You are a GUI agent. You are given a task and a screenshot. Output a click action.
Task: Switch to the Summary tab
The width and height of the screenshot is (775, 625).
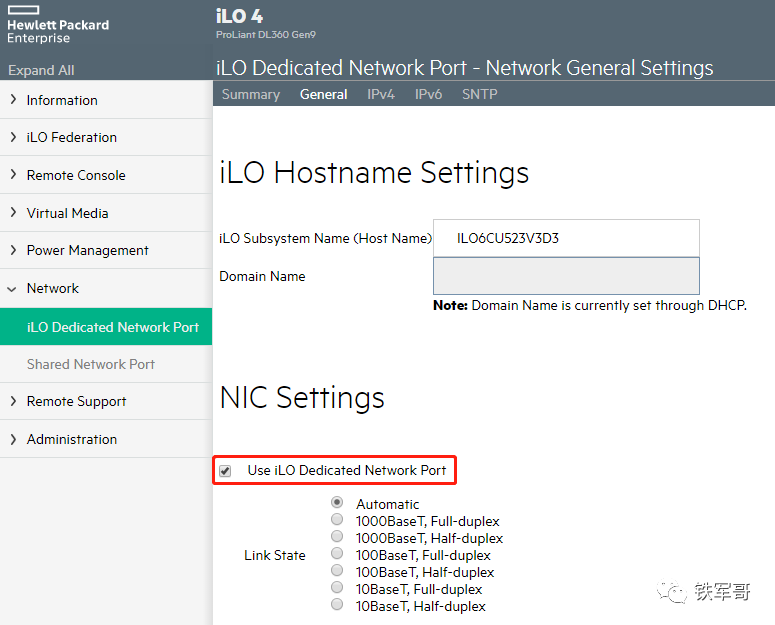250,94
